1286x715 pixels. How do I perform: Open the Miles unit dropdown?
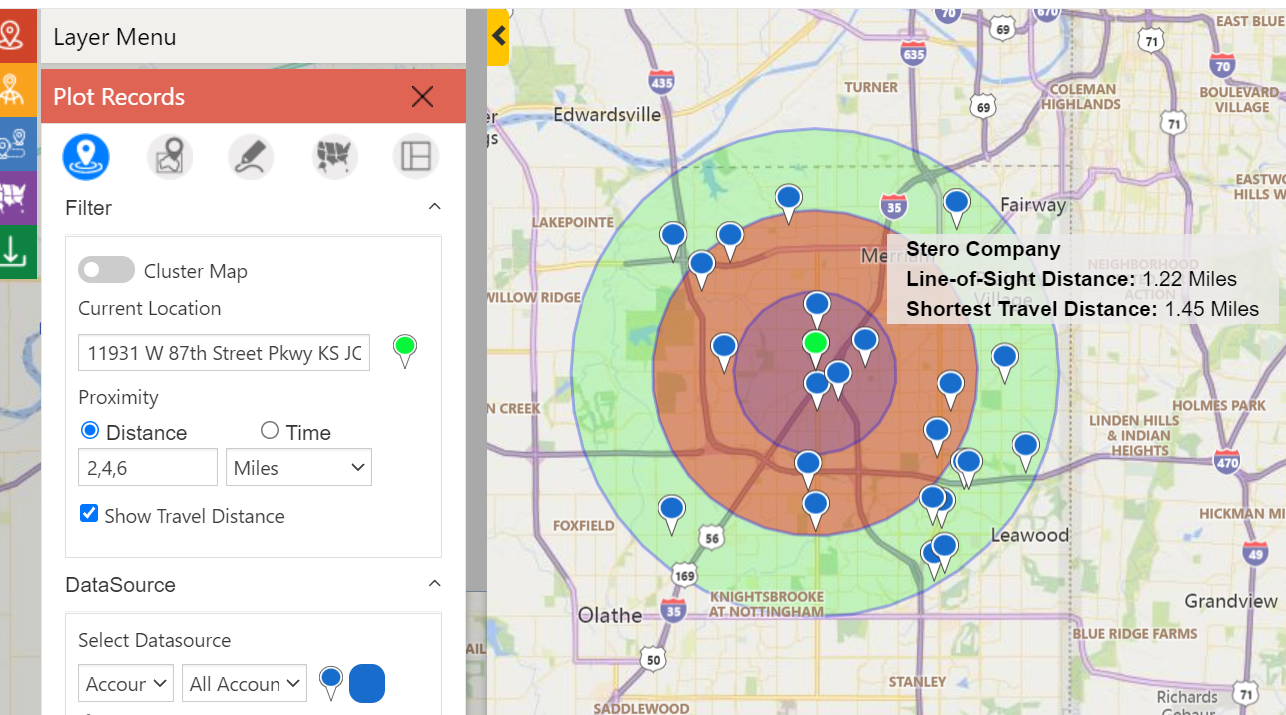(299, 467)
